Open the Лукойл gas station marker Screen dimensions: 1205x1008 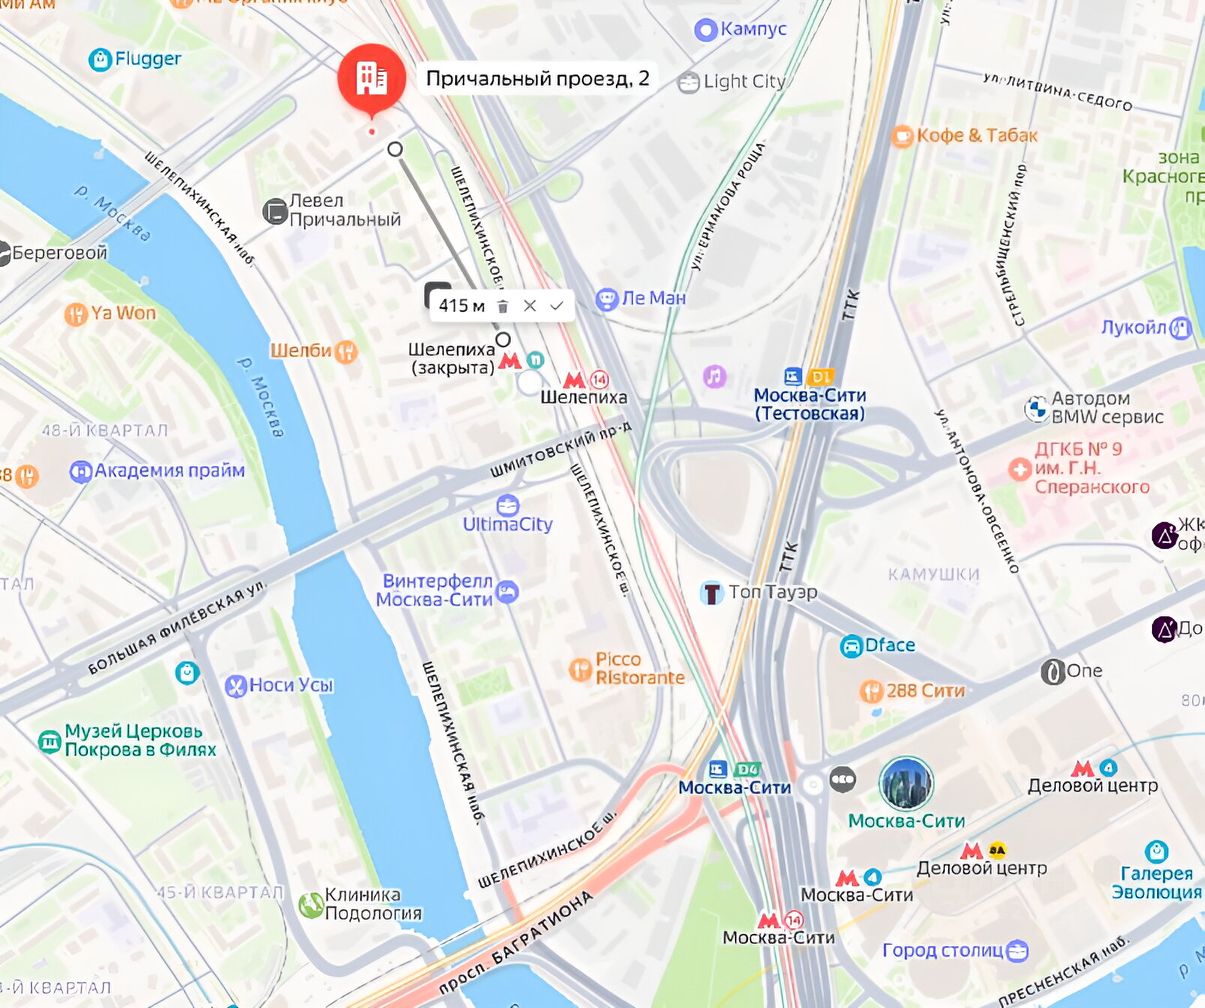coord(1181,327)
